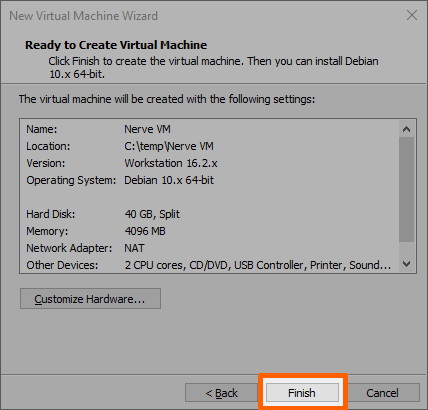
Task: Select the Version Workstation 16.2.x row
Action: point(209,163)
